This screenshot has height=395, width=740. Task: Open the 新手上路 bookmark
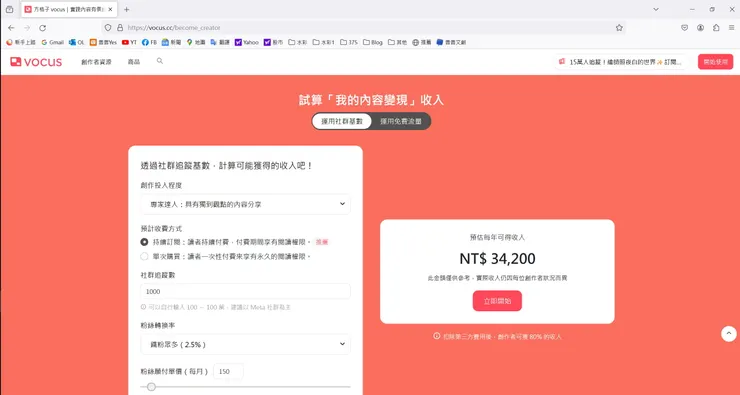(21, 42)
